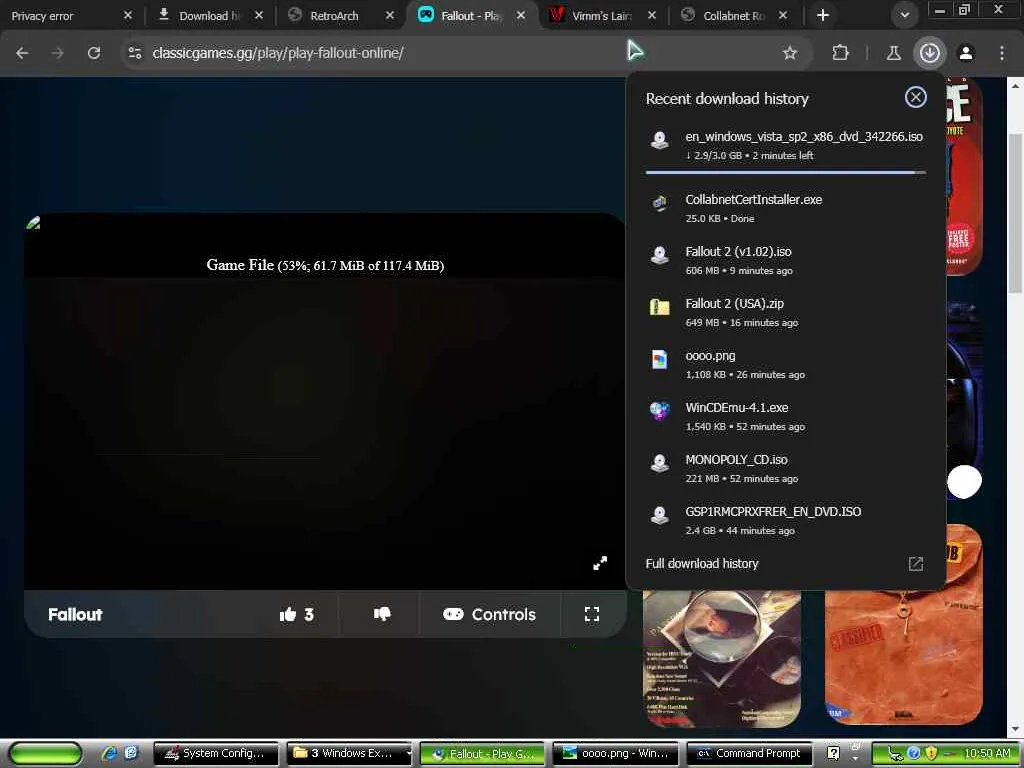Select the Fallout - Play tab
The width and height of the screenshot is (1024, 768).
[x=470, y=16]
